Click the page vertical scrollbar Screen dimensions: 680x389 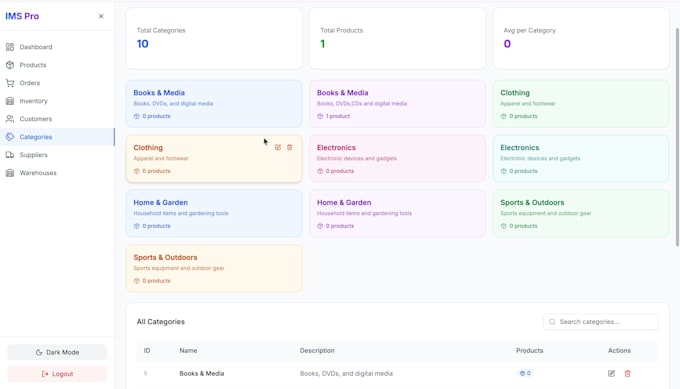coord(677,137)
